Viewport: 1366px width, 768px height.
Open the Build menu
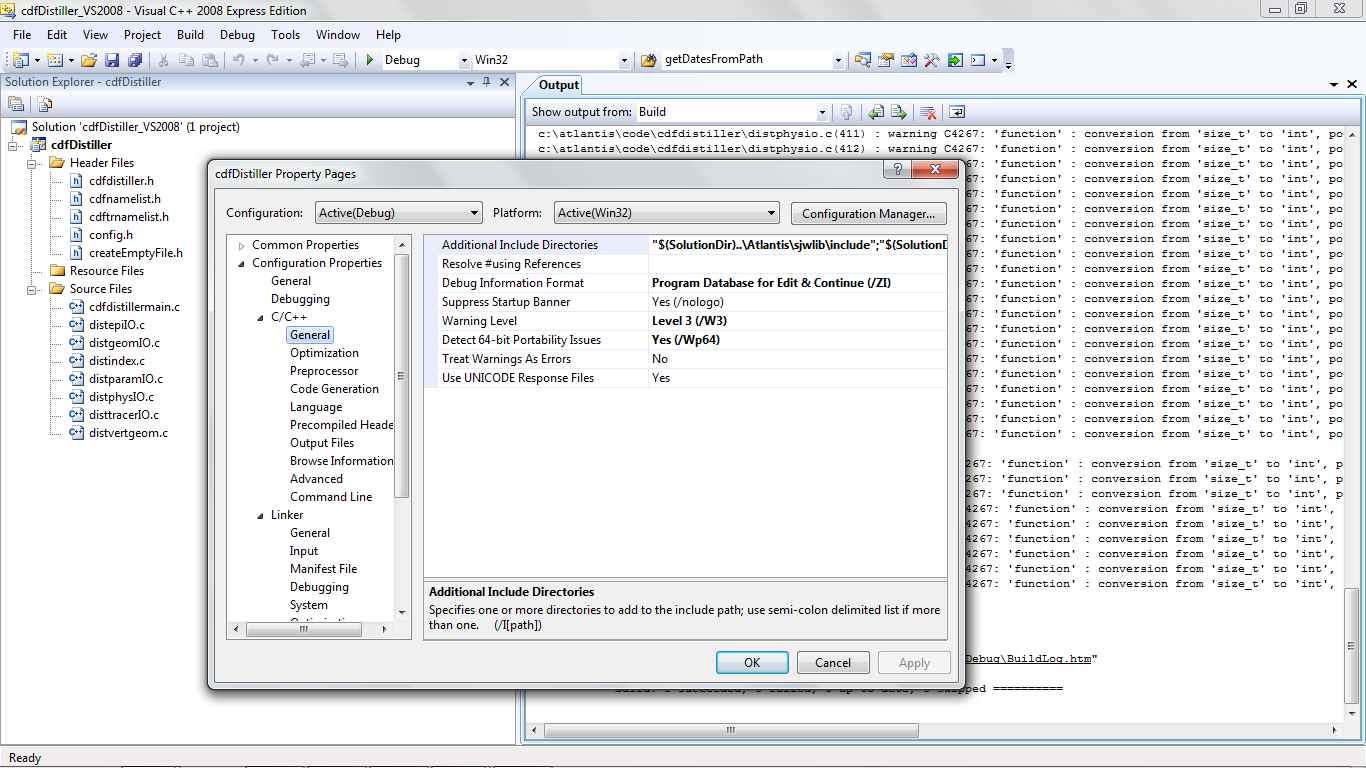[x=190, y=34]
